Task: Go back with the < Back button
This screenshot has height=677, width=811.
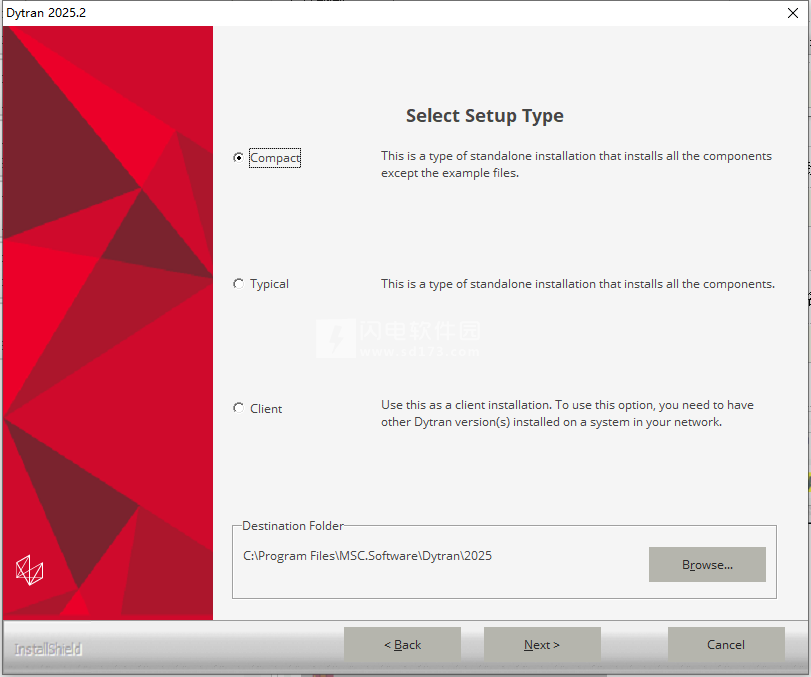Action: pos(402,645)
